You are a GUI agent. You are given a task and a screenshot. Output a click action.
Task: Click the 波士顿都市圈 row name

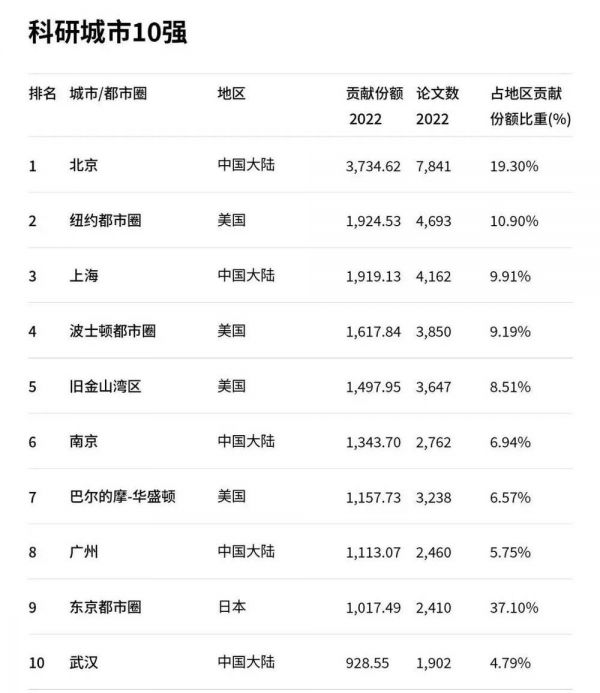(x=112, y=330)
